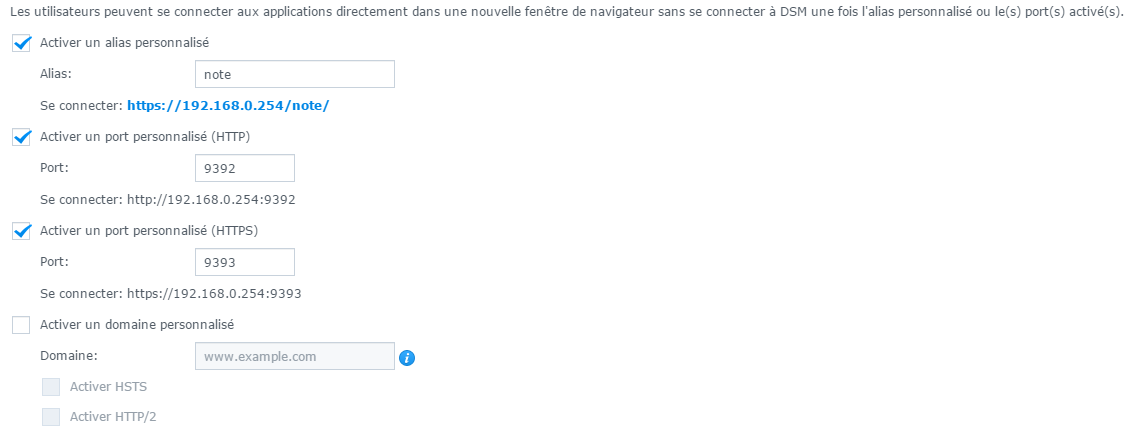This screenshot has width=1128, height=434.
Task: Select the HTTPS port field showing 9393
Action: 244,262
